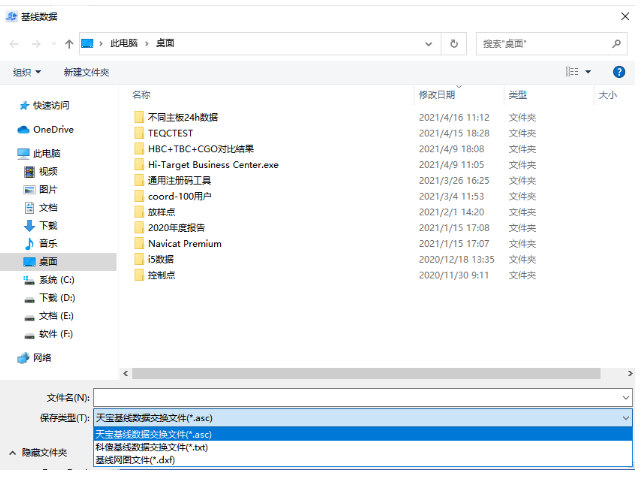Select folder icon of coord-100用户
The height and width of the screenshot is (481, 641).
(x=139, y=196)
